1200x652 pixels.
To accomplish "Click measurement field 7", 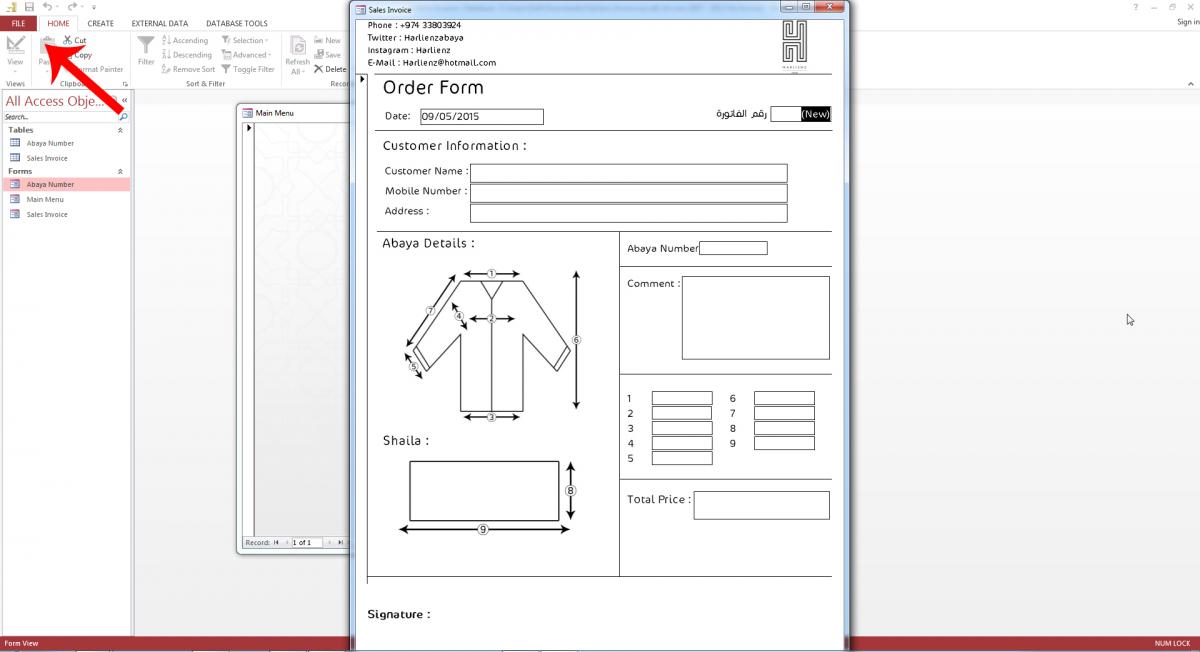I will (x=784, y=413).
